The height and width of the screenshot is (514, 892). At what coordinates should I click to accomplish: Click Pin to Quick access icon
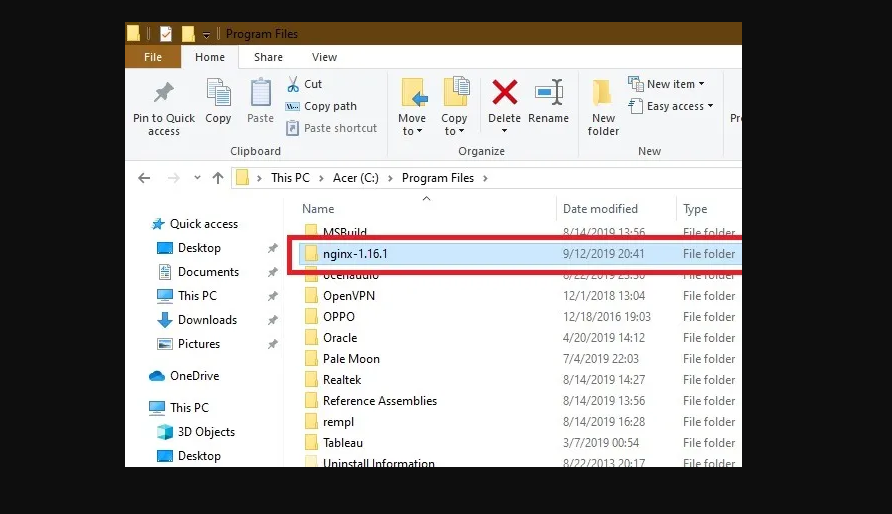pos(164,93)
